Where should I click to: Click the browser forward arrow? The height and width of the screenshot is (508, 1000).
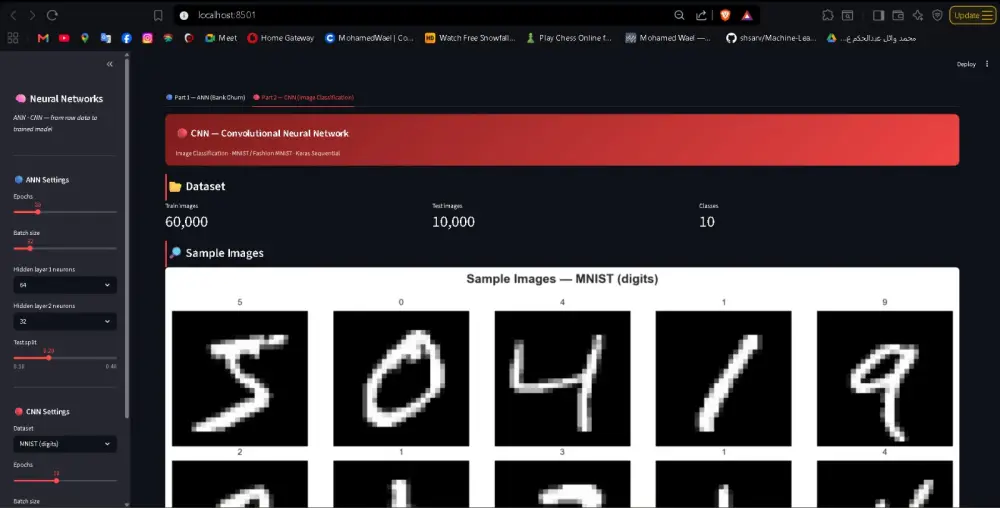tap(33, 15)
